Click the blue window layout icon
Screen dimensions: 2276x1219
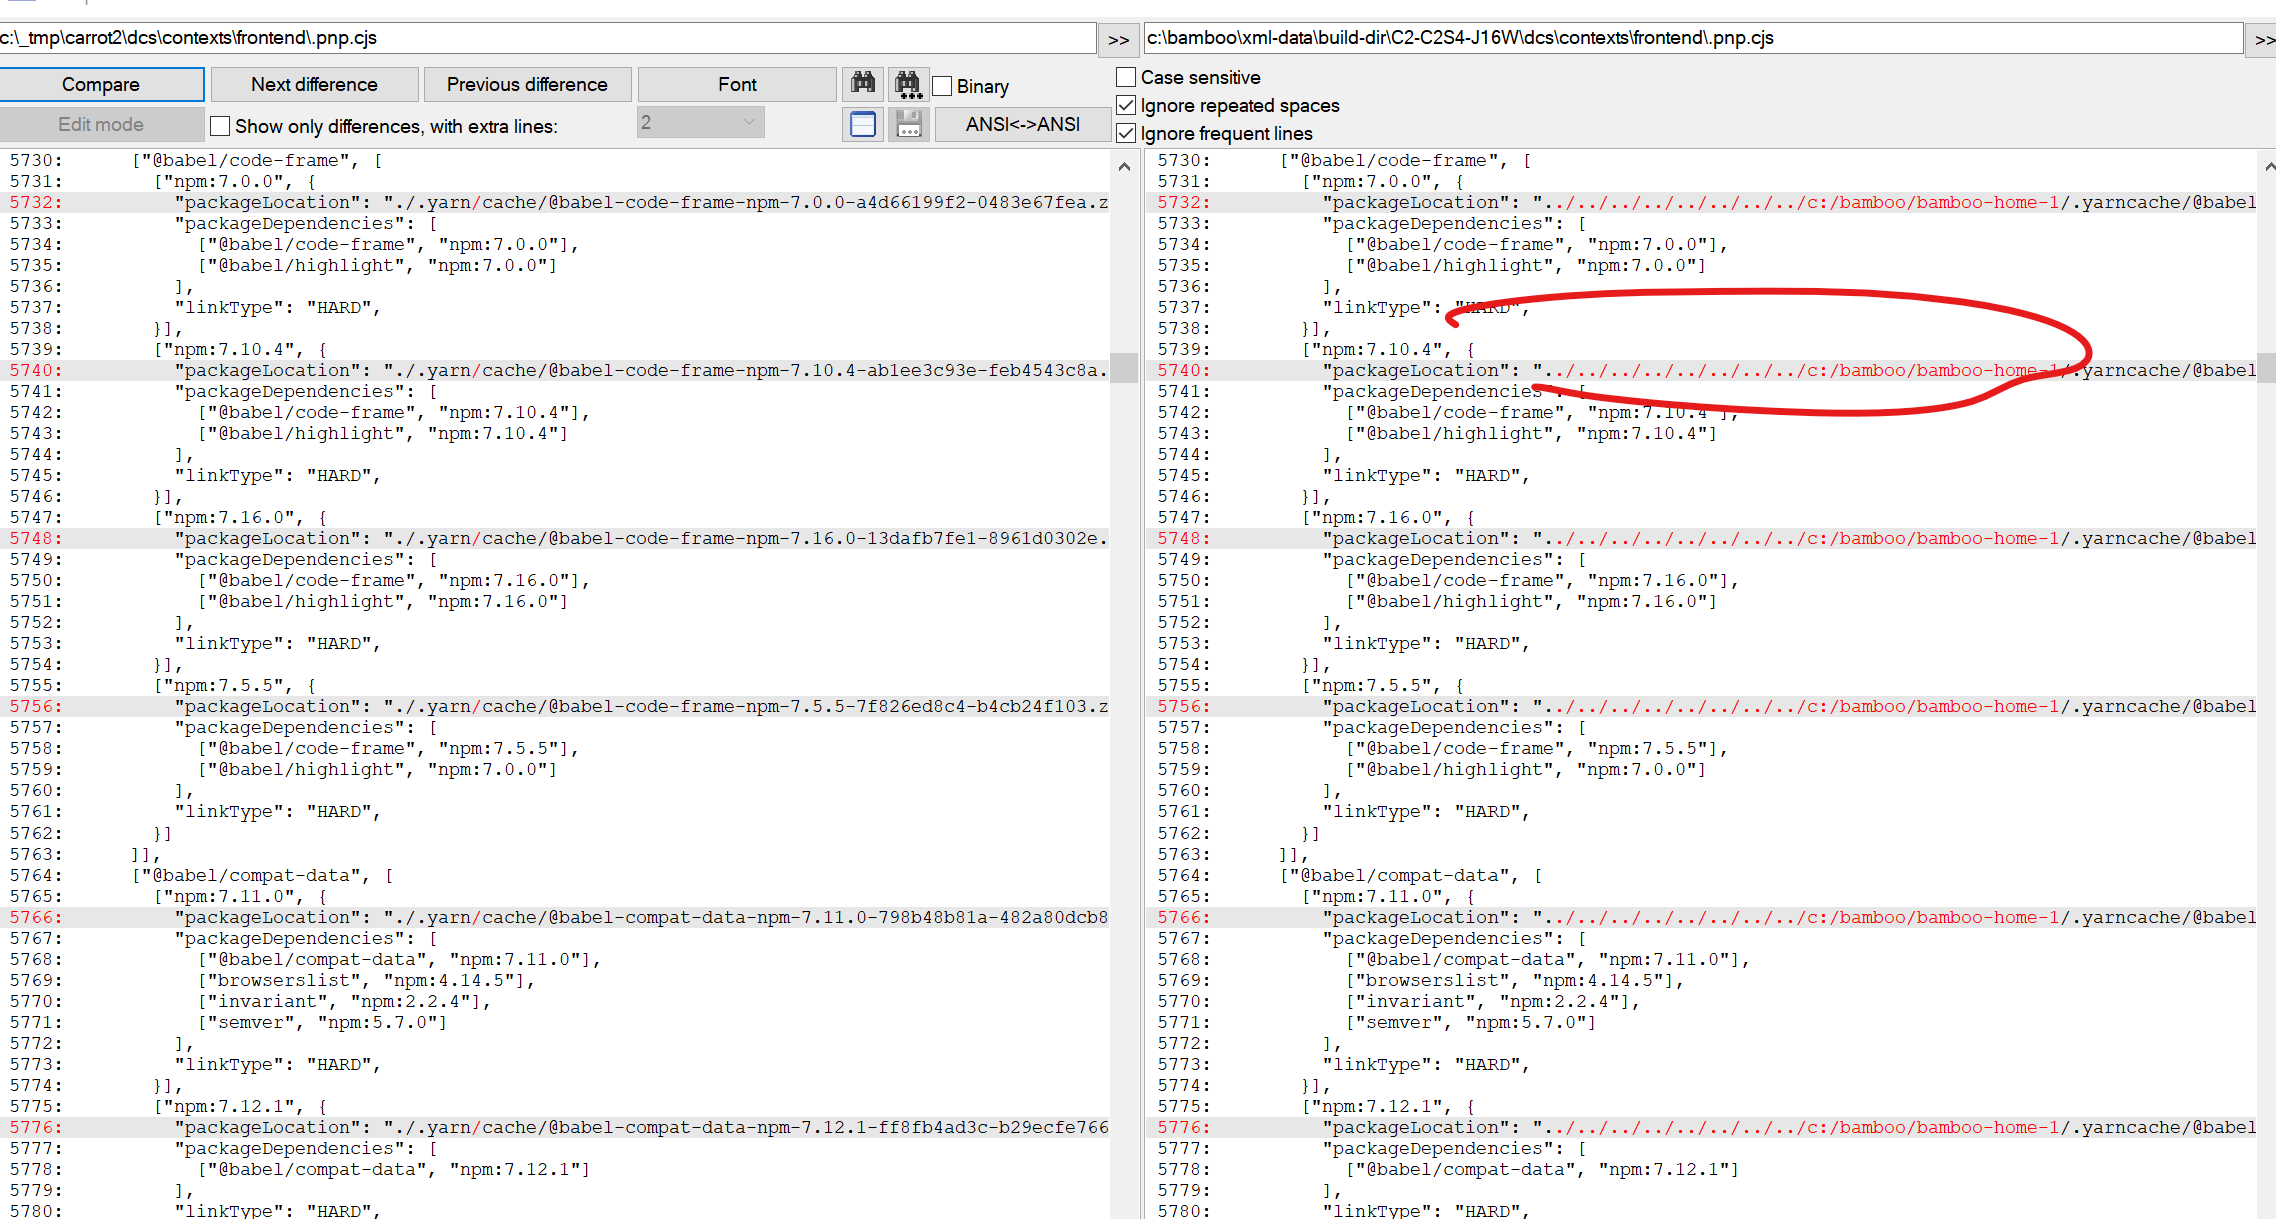click(x=862, y=124)
